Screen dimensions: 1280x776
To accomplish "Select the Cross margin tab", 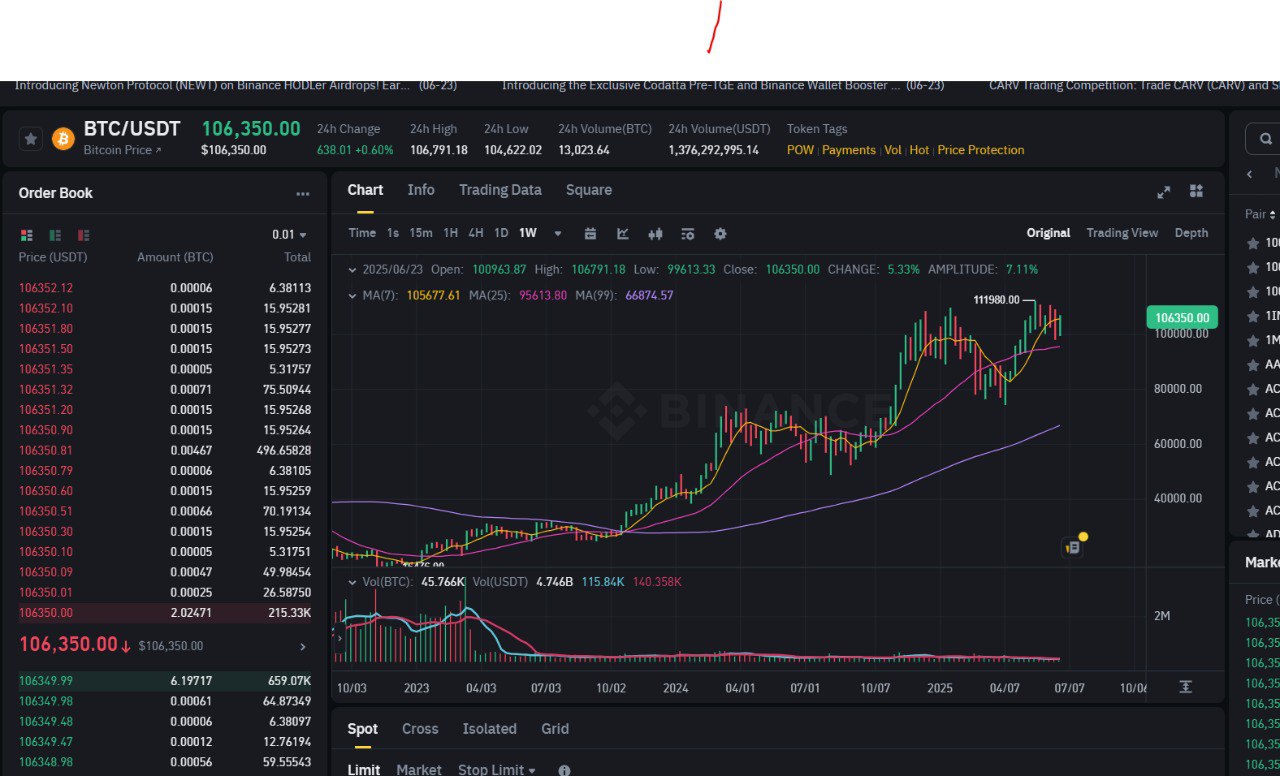I will [420, 729].
